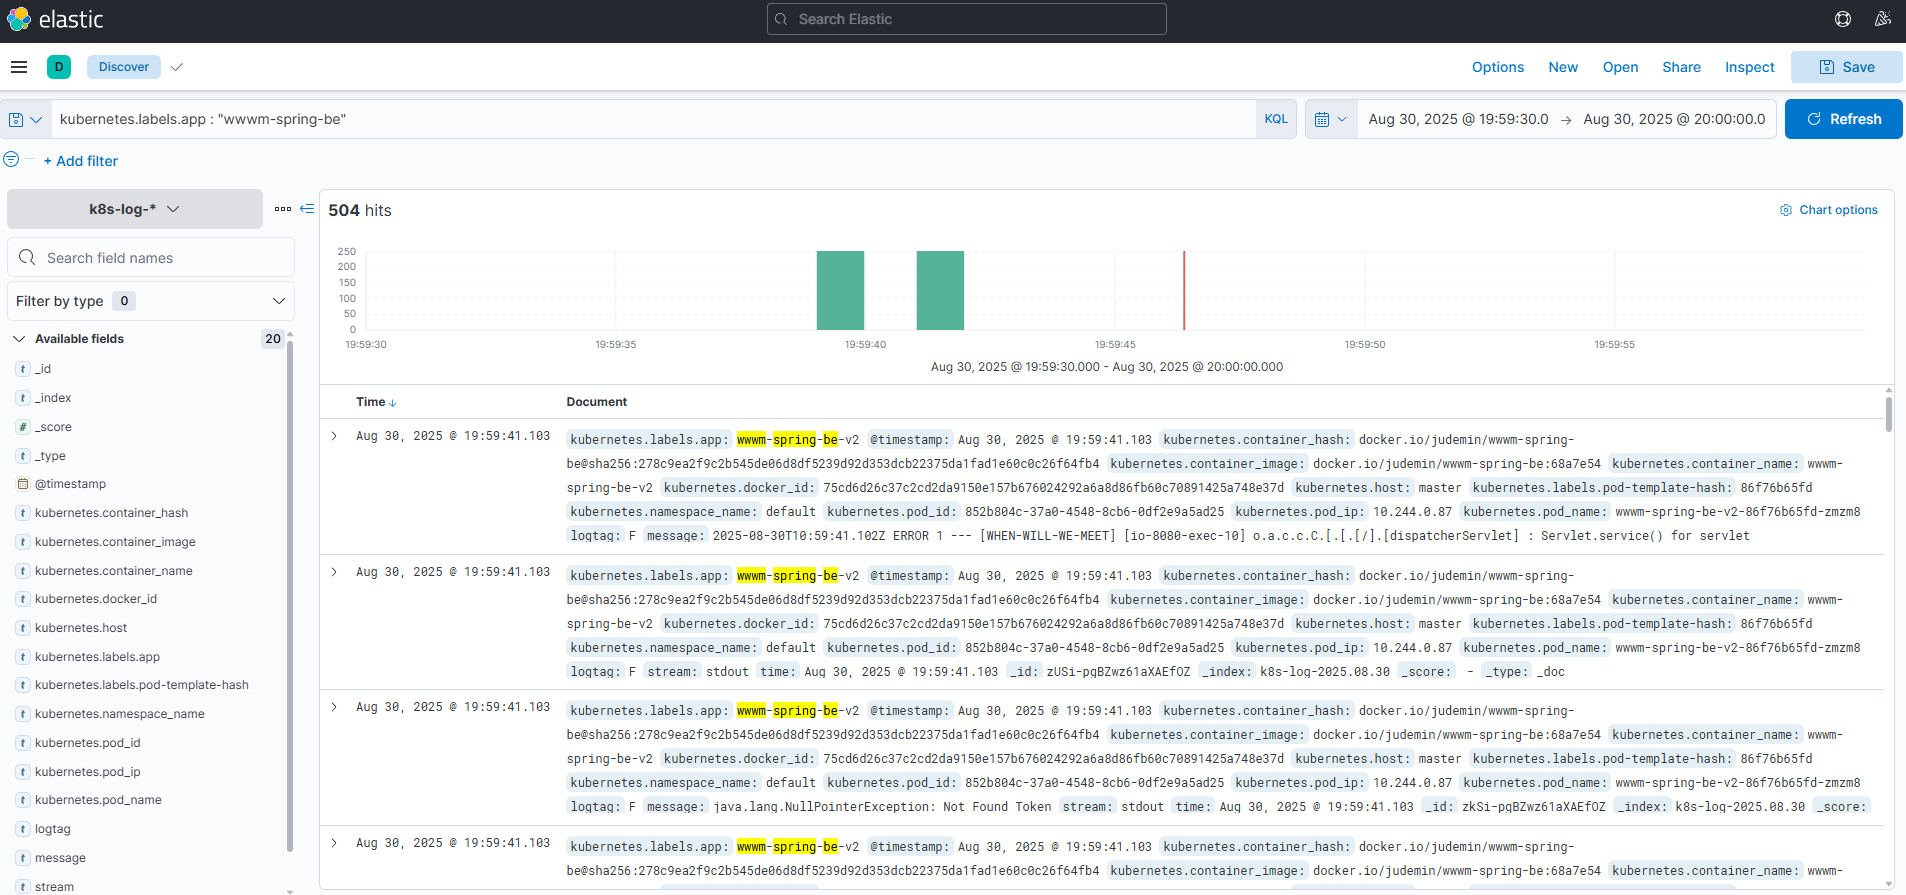Click the save icon on Save button
The width and height of the screenshot is (1906, 895).
(x=1827, y=67)
